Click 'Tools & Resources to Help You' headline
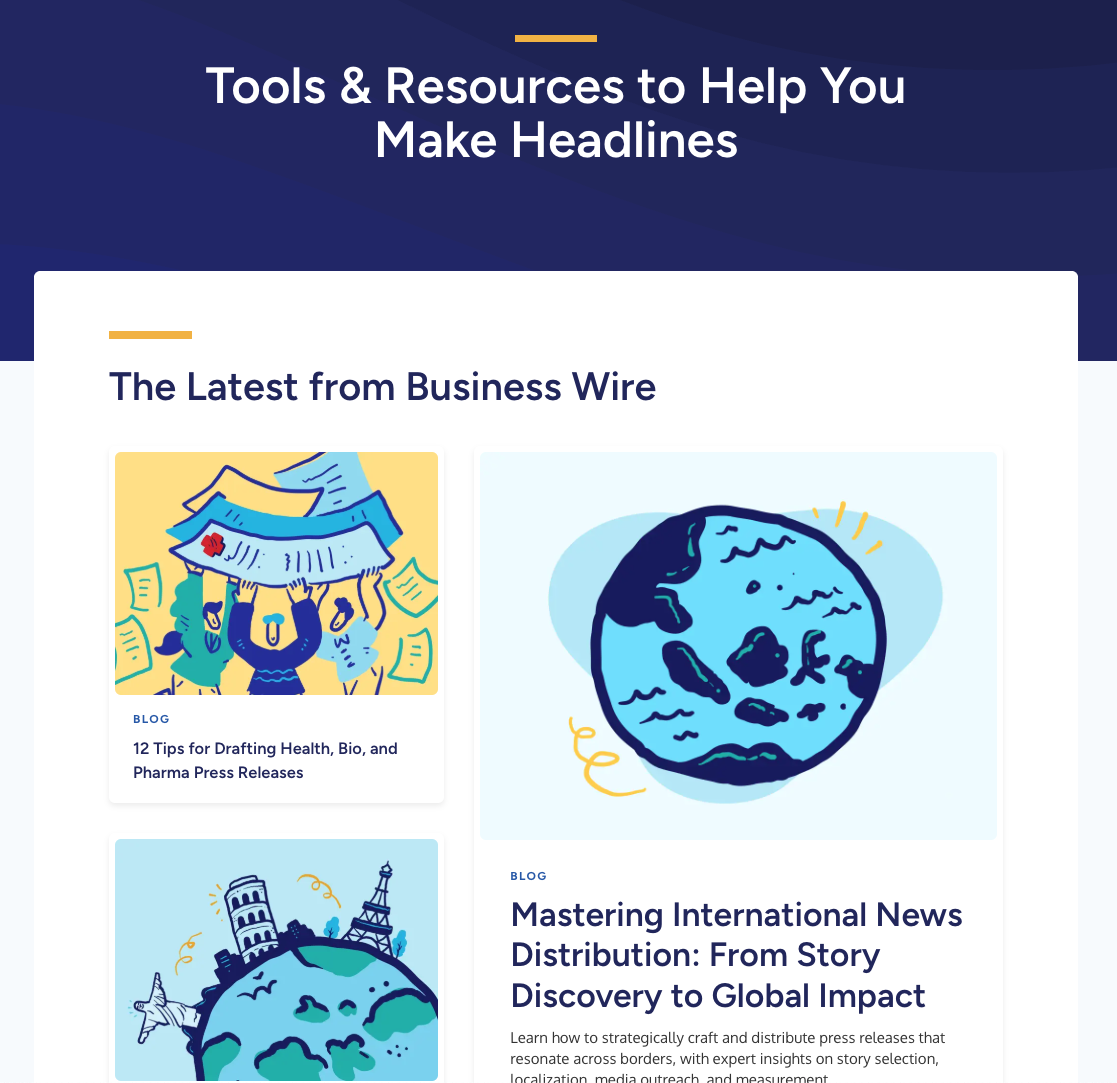 click(x=556, y=113)
